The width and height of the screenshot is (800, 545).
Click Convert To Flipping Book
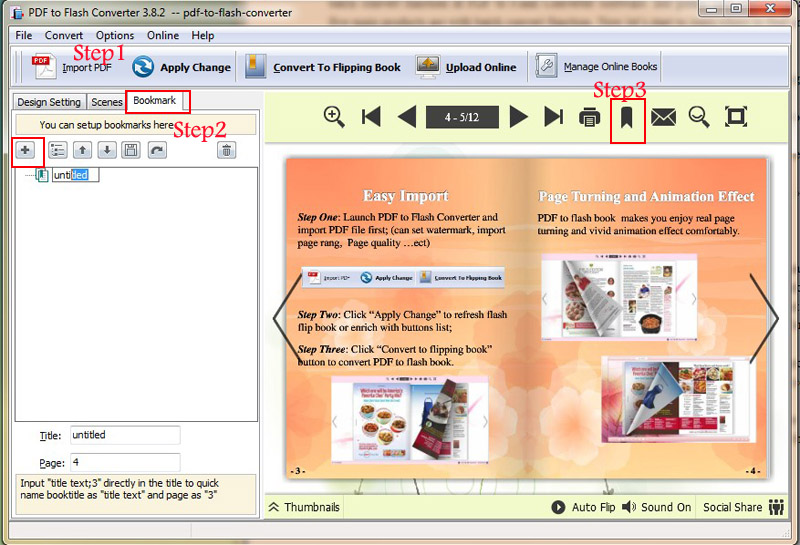coord(323,67)
